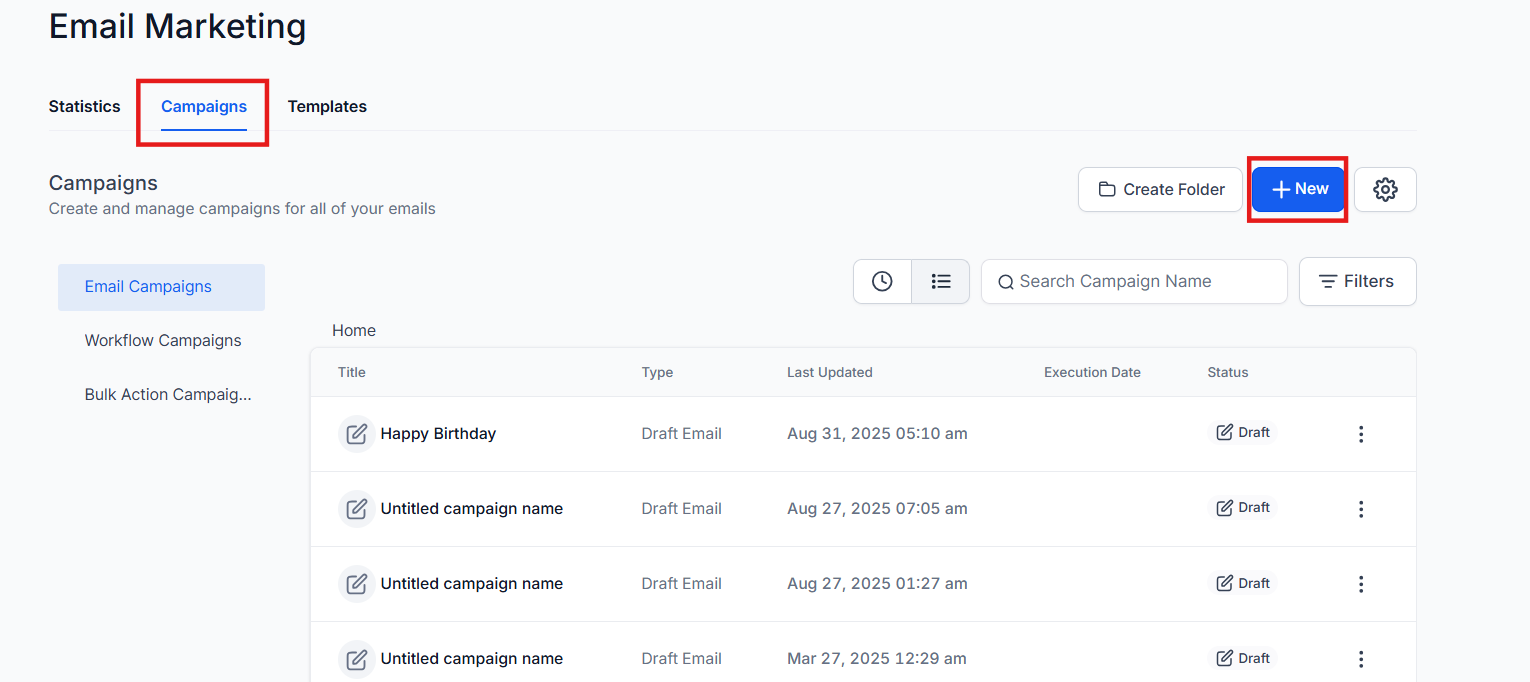Click the Happy Birthday edit icon

pyautogui.click(x=356, y=434)
